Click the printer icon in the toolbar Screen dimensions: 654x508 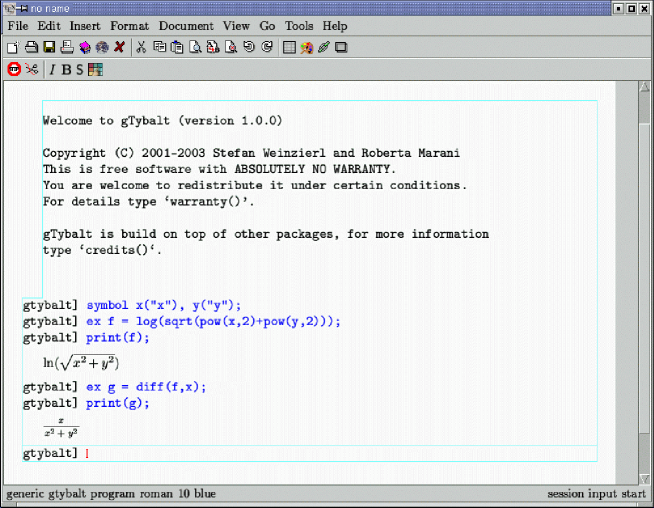pyautogui.click(x=66, y=47)
